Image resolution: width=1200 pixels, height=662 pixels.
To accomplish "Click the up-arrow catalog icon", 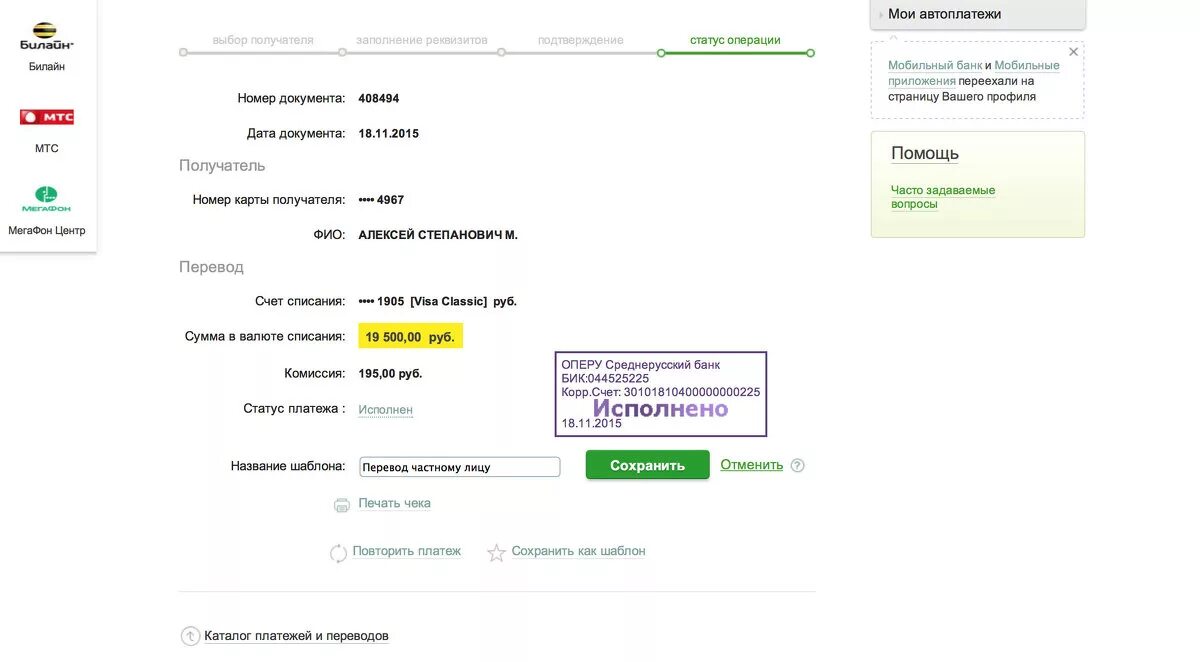I will pos(190,636).
